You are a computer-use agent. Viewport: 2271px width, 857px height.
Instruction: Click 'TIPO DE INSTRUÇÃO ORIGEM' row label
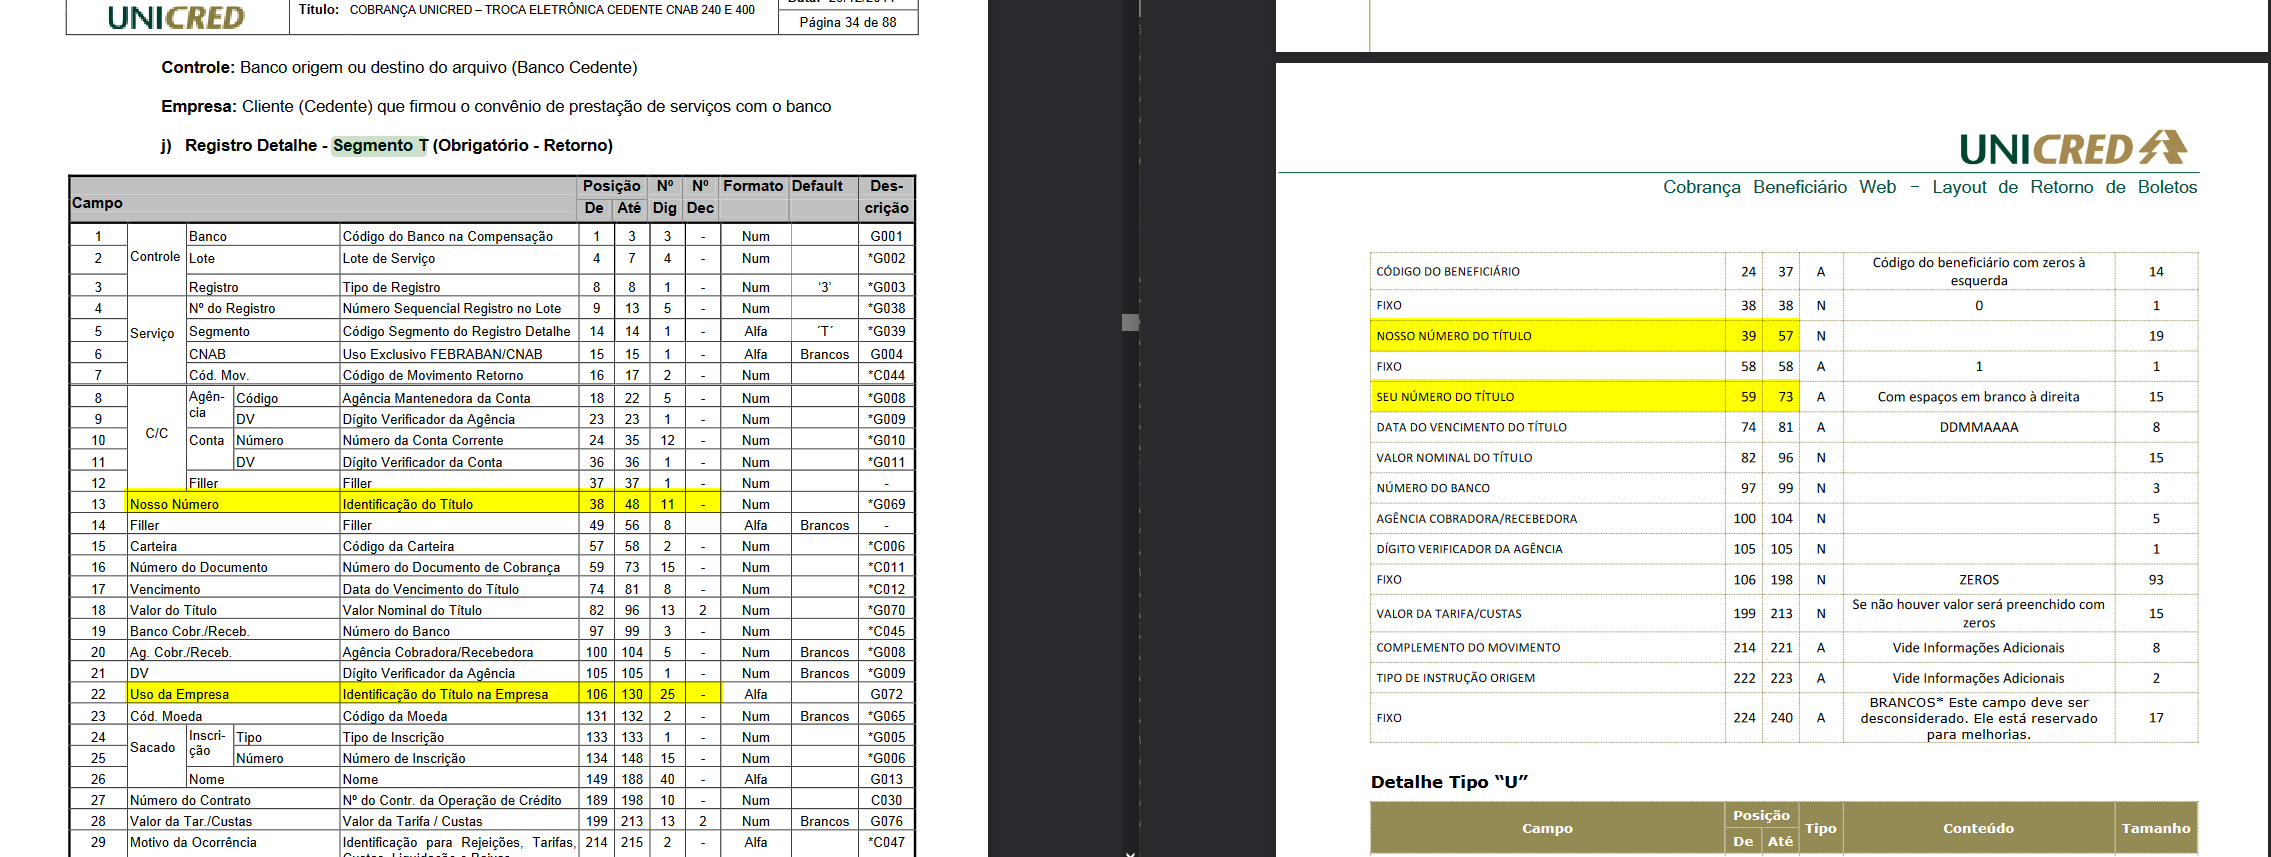tap(1455, 678)
